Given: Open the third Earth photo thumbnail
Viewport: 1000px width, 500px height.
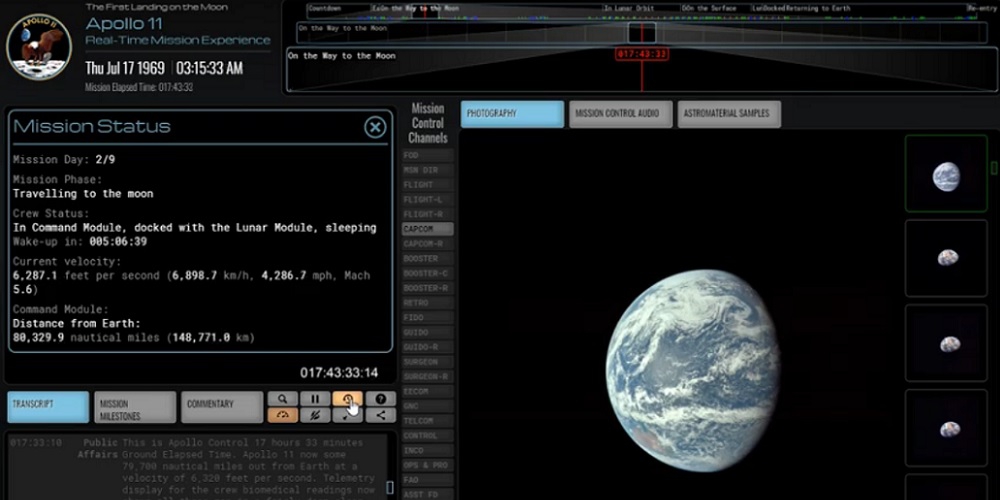Looking at the screenshot, I should tap(946, 343).
